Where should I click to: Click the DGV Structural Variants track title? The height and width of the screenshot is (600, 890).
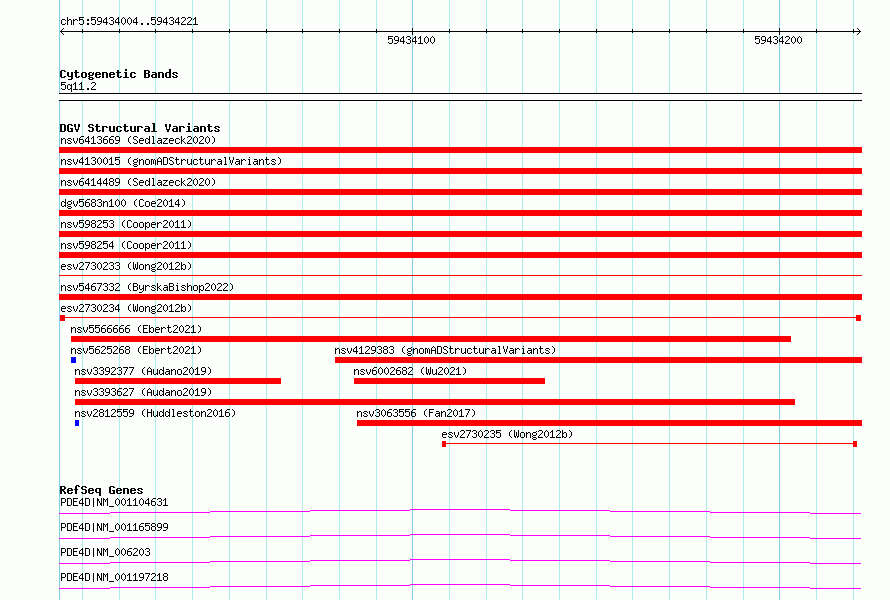pyautogui.click(x=140, y=128)
